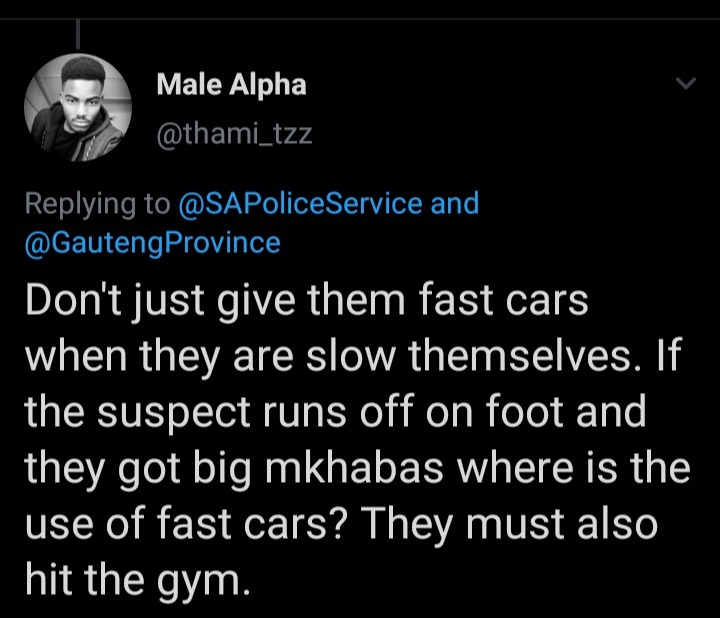Open Male Alpha's profile picture
This screenshot has height=618, width=720.
(x=78, y=107)
